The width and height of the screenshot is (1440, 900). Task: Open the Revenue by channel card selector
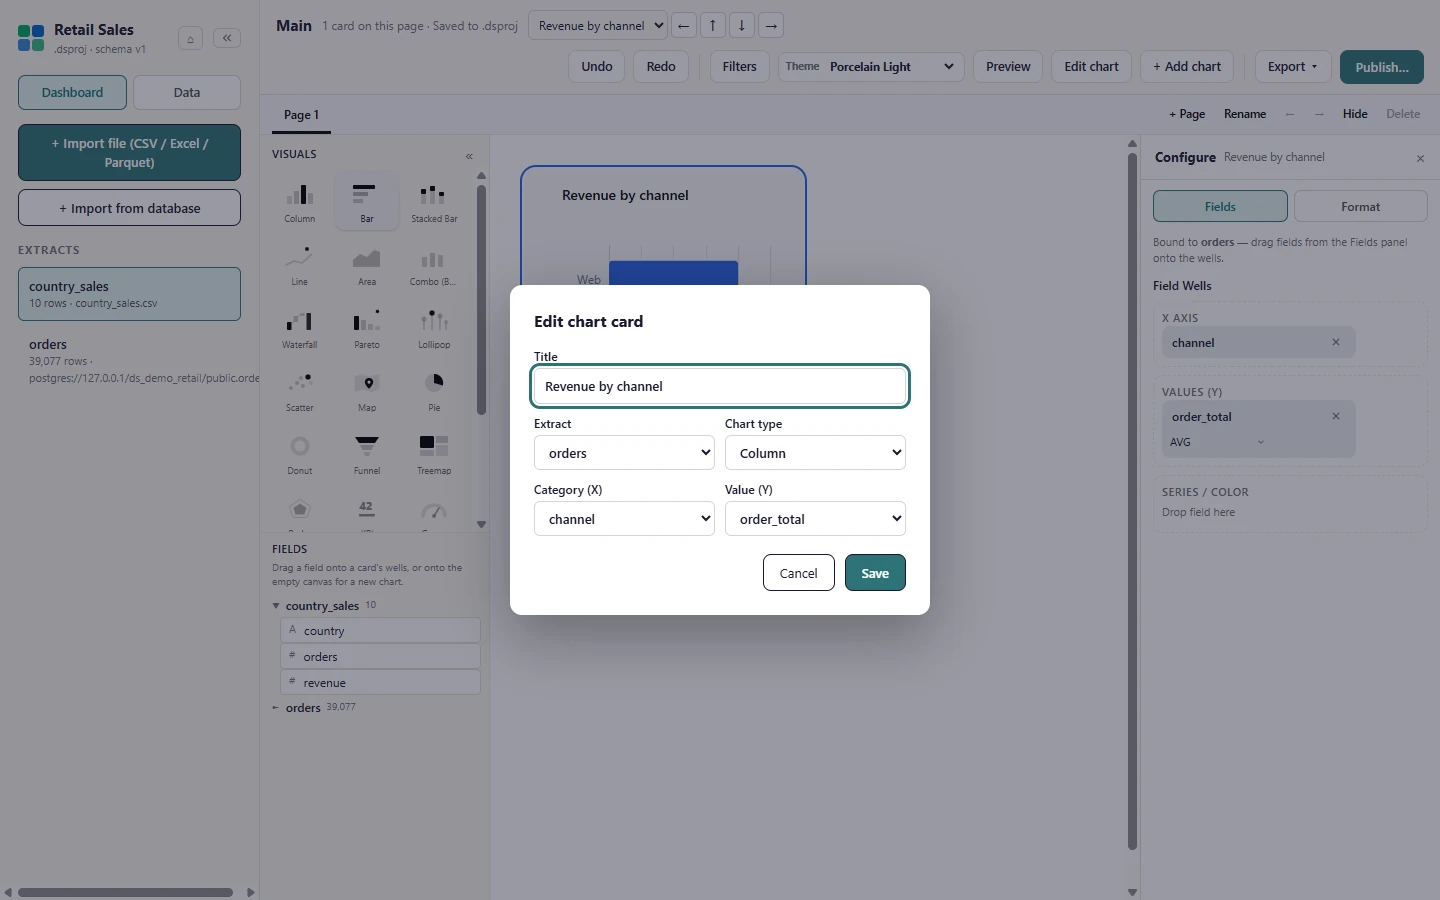click(x=598, y=26)
